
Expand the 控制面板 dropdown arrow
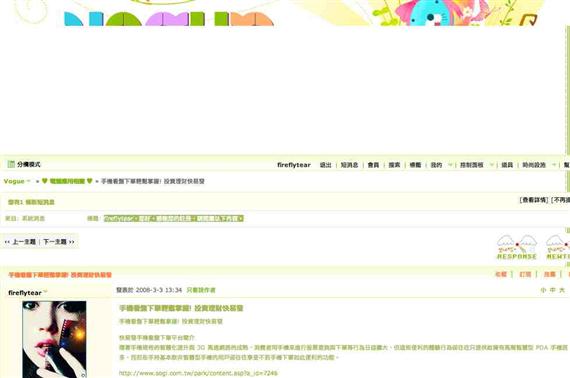[x=491, y=165]
